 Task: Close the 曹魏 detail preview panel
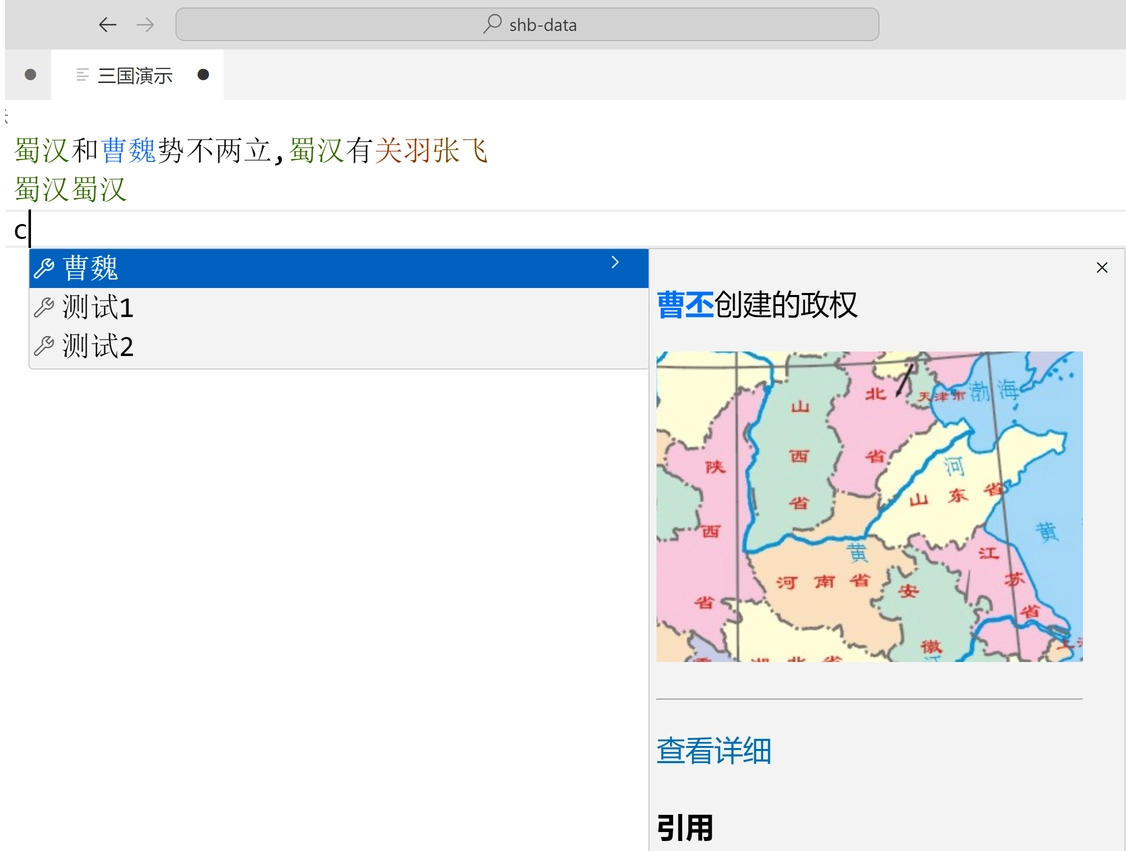(x=1102, y=267)
